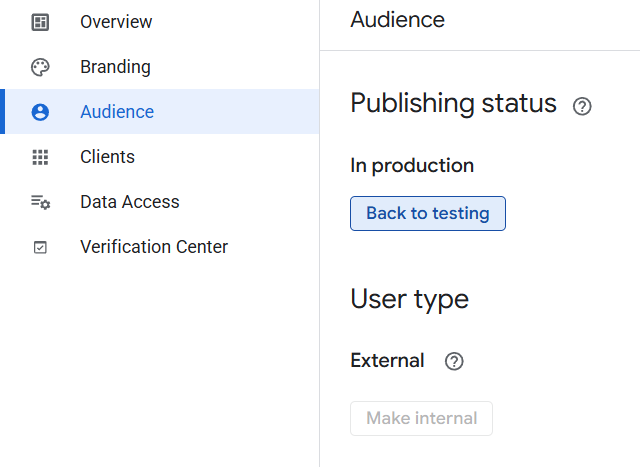640x467 pixels.
Task: Click the Clients grid icon
Action: tap(40, 157)
